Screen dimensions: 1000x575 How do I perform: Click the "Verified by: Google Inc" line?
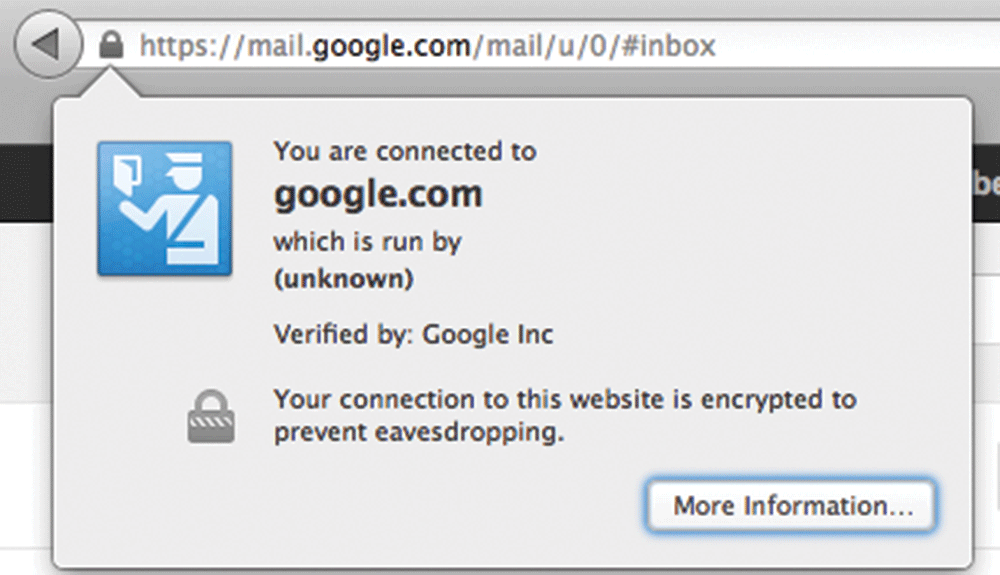click(x=413, y=335)
